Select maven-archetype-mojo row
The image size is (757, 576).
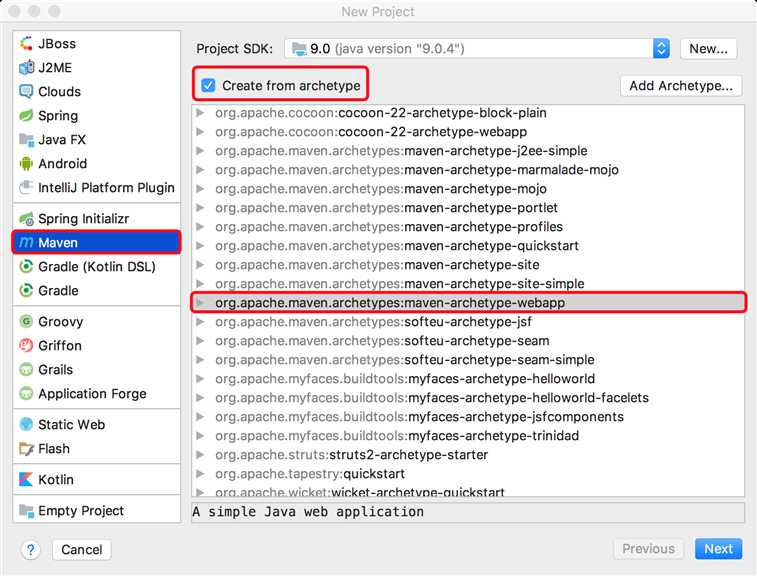click(468, 189)
